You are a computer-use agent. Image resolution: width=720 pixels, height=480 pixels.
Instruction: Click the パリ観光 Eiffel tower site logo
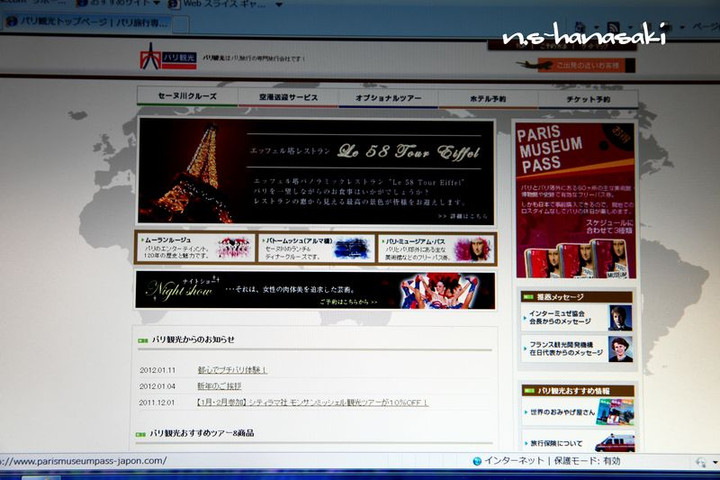click(168, 57)
